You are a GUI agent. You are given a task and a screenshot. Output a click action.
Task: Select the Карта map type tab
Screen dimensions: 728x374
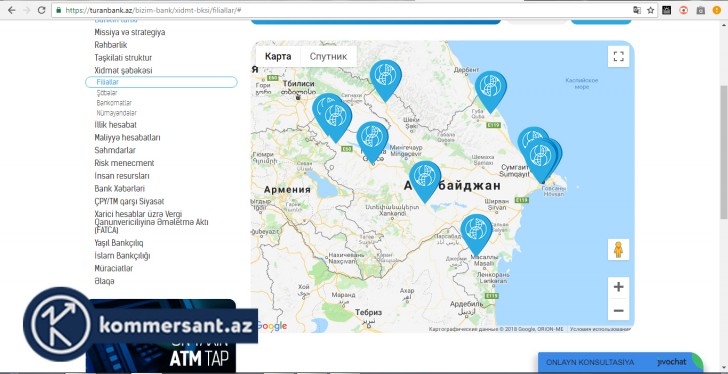[278, 57]
